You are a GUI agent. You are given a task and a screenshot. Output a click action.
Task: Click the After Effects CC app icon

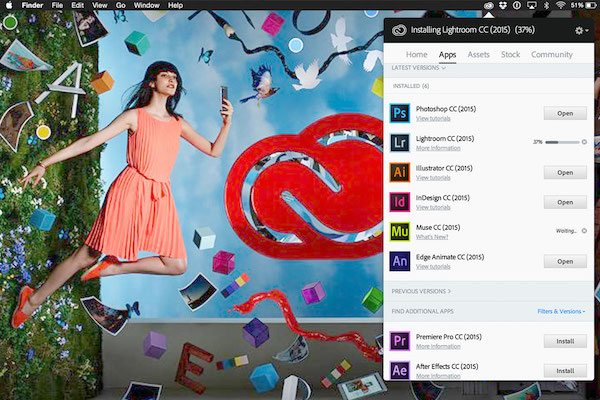tap(400, 370)
